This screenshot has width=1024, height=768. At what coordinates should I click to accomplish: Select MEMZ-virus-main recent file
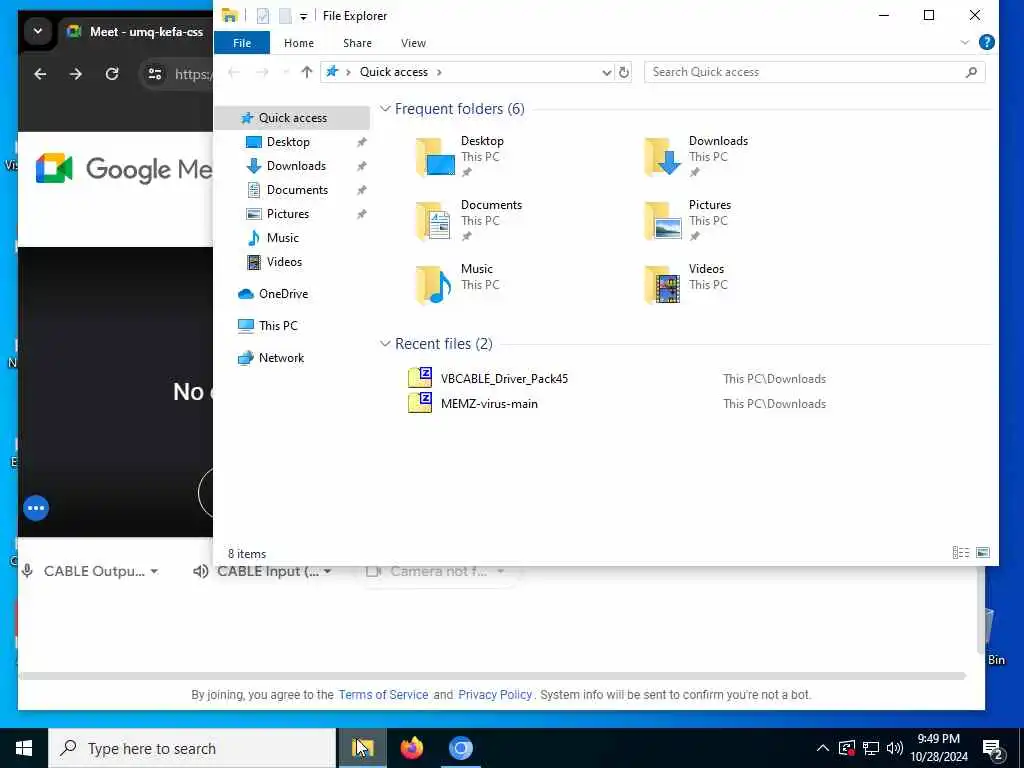(489, 404)
